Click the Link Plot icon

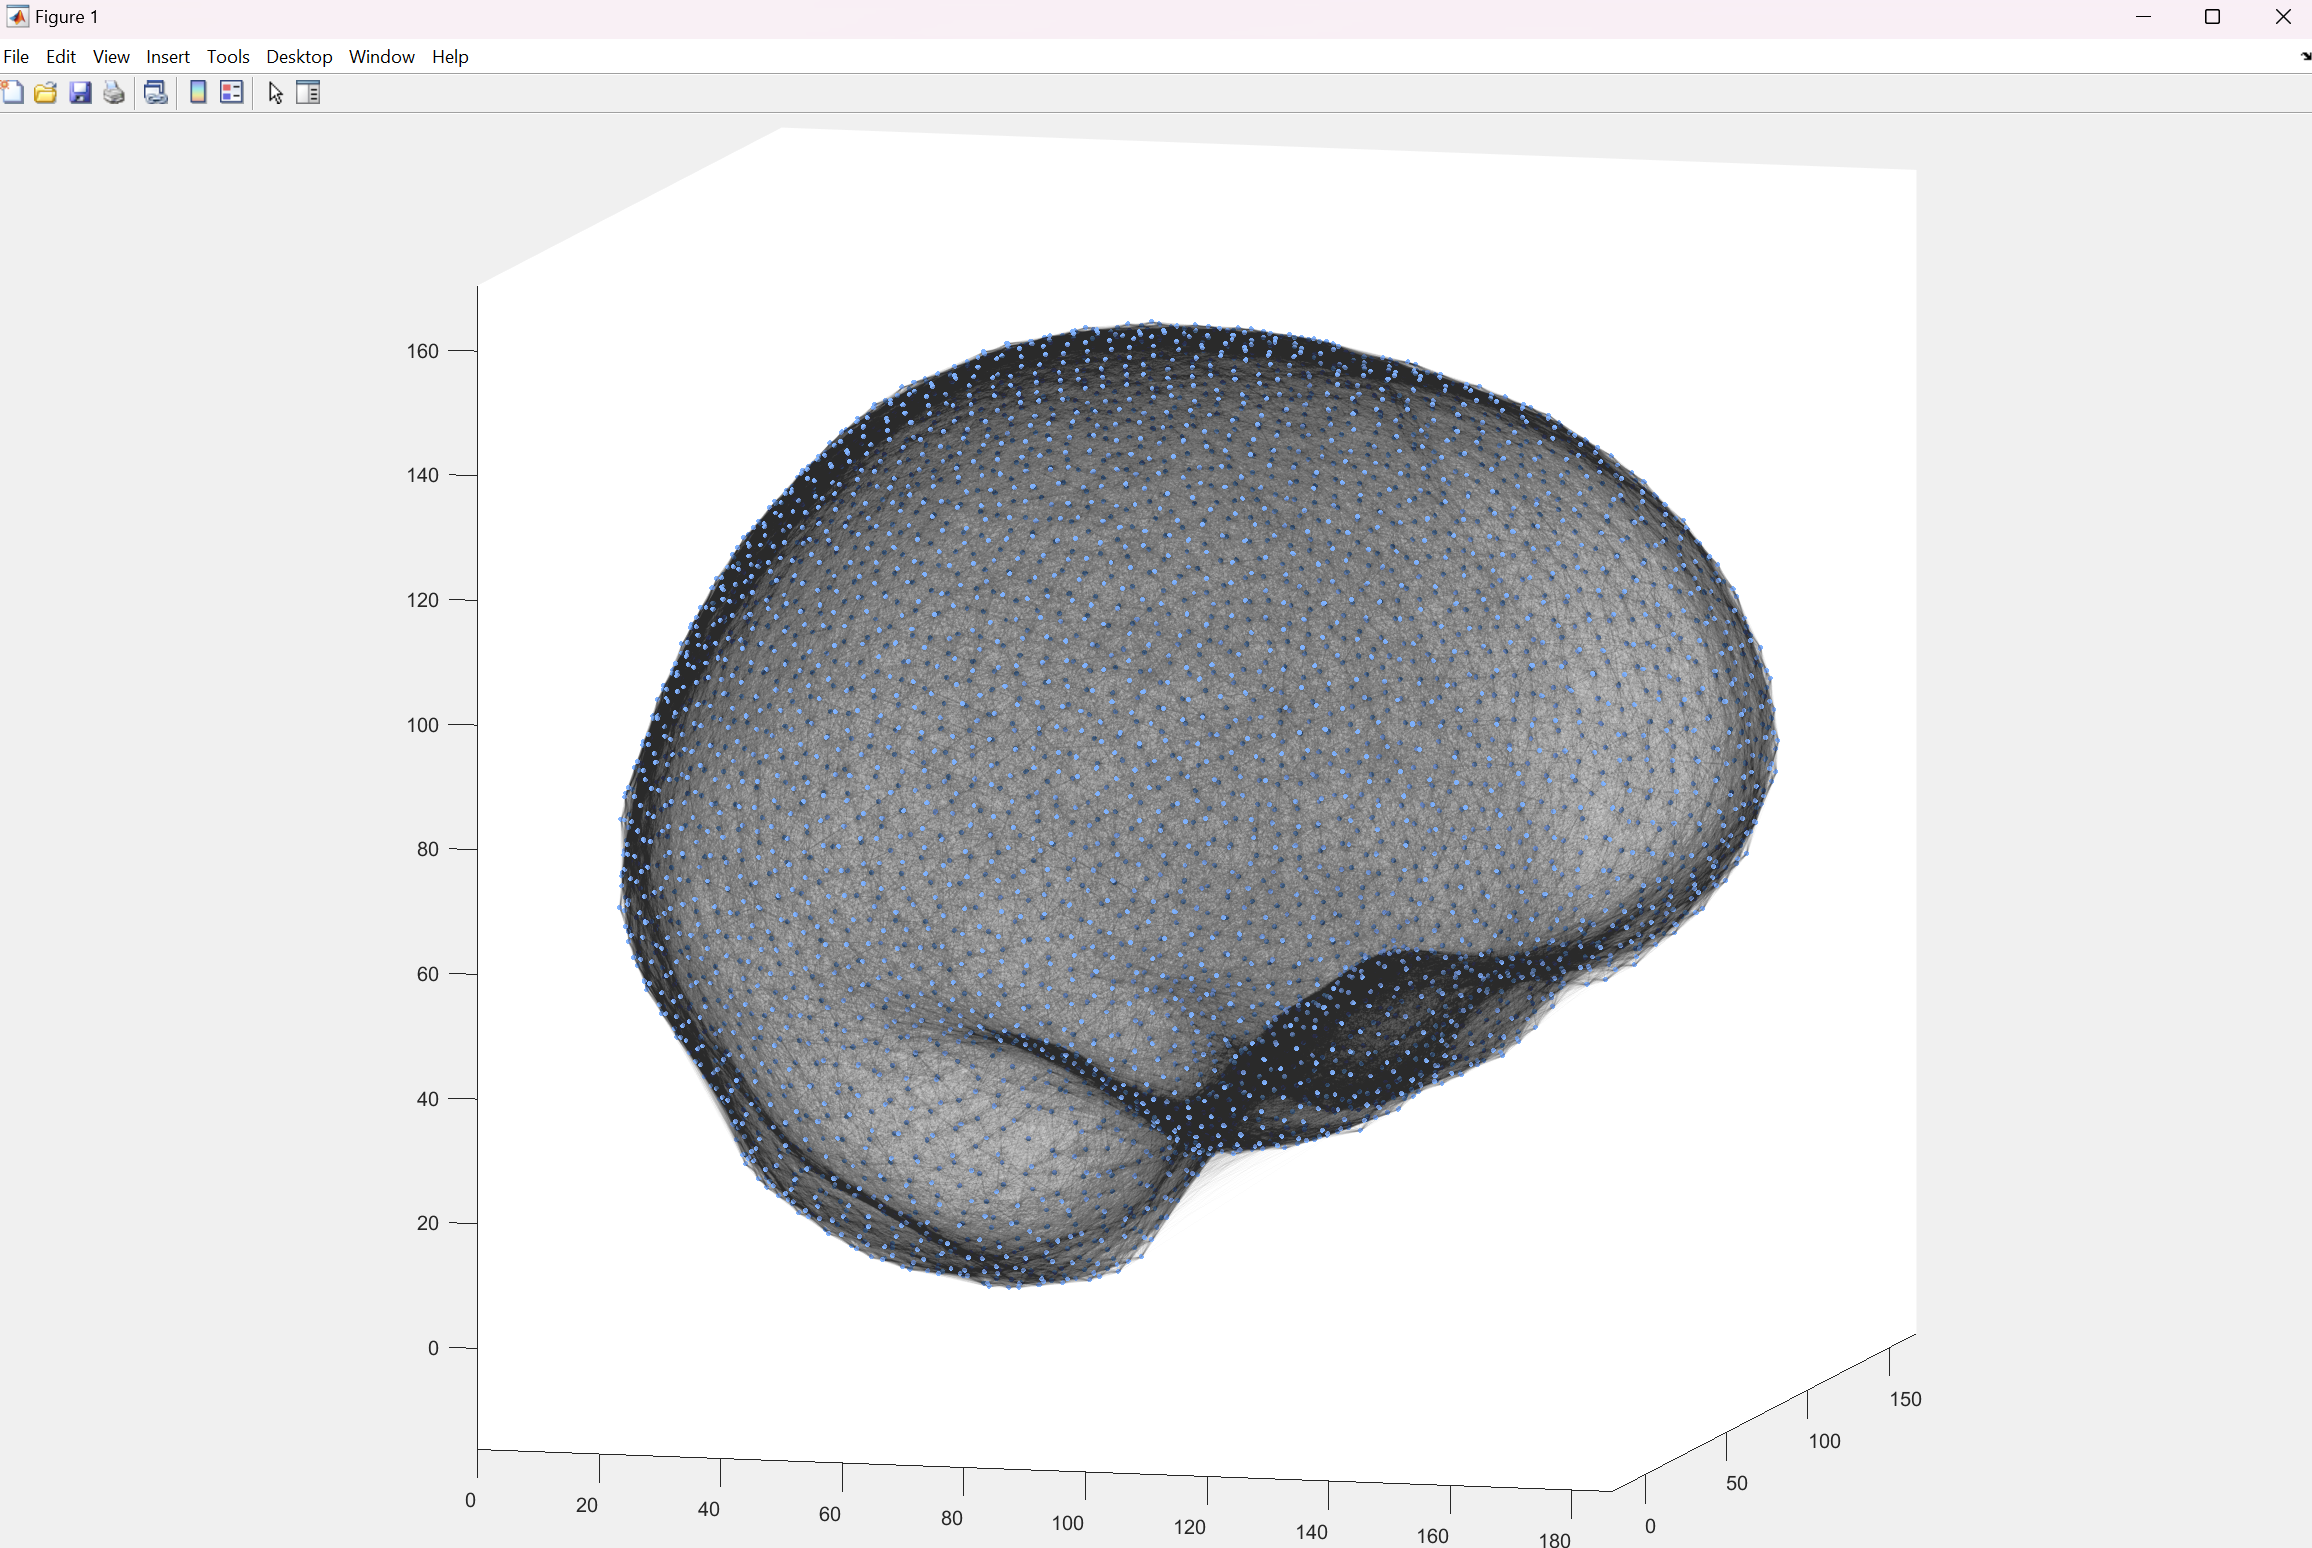coord(155,93)
